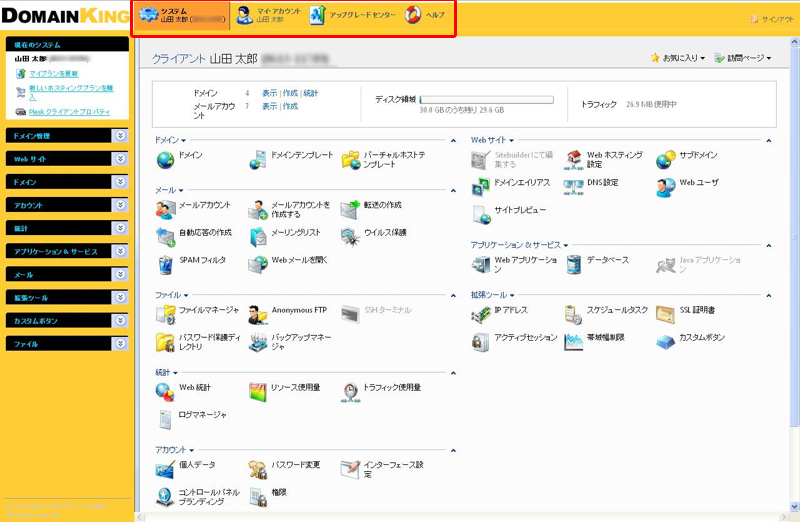Click the ディスク領域 usage bar
Viewport: 800px width, 522px height.
tap(487, 100)
